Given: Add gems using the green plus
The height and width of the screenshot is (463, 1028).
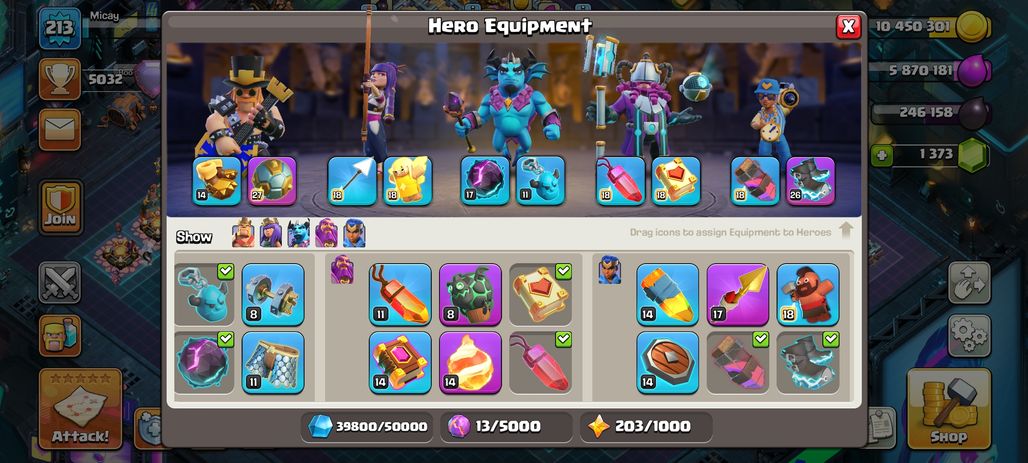Looking at the screenshot, I should [x=882, y=155].
